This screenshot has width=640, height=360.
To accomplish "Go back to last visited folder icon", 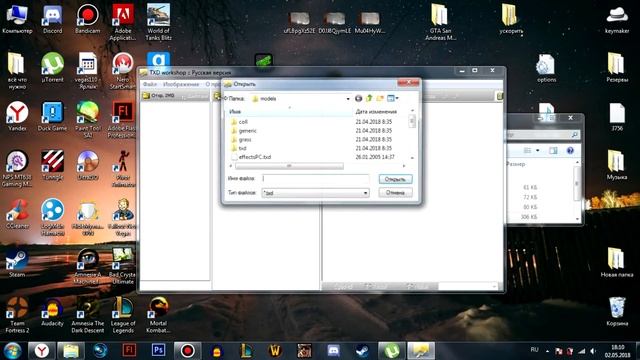I will click(358, 98).
